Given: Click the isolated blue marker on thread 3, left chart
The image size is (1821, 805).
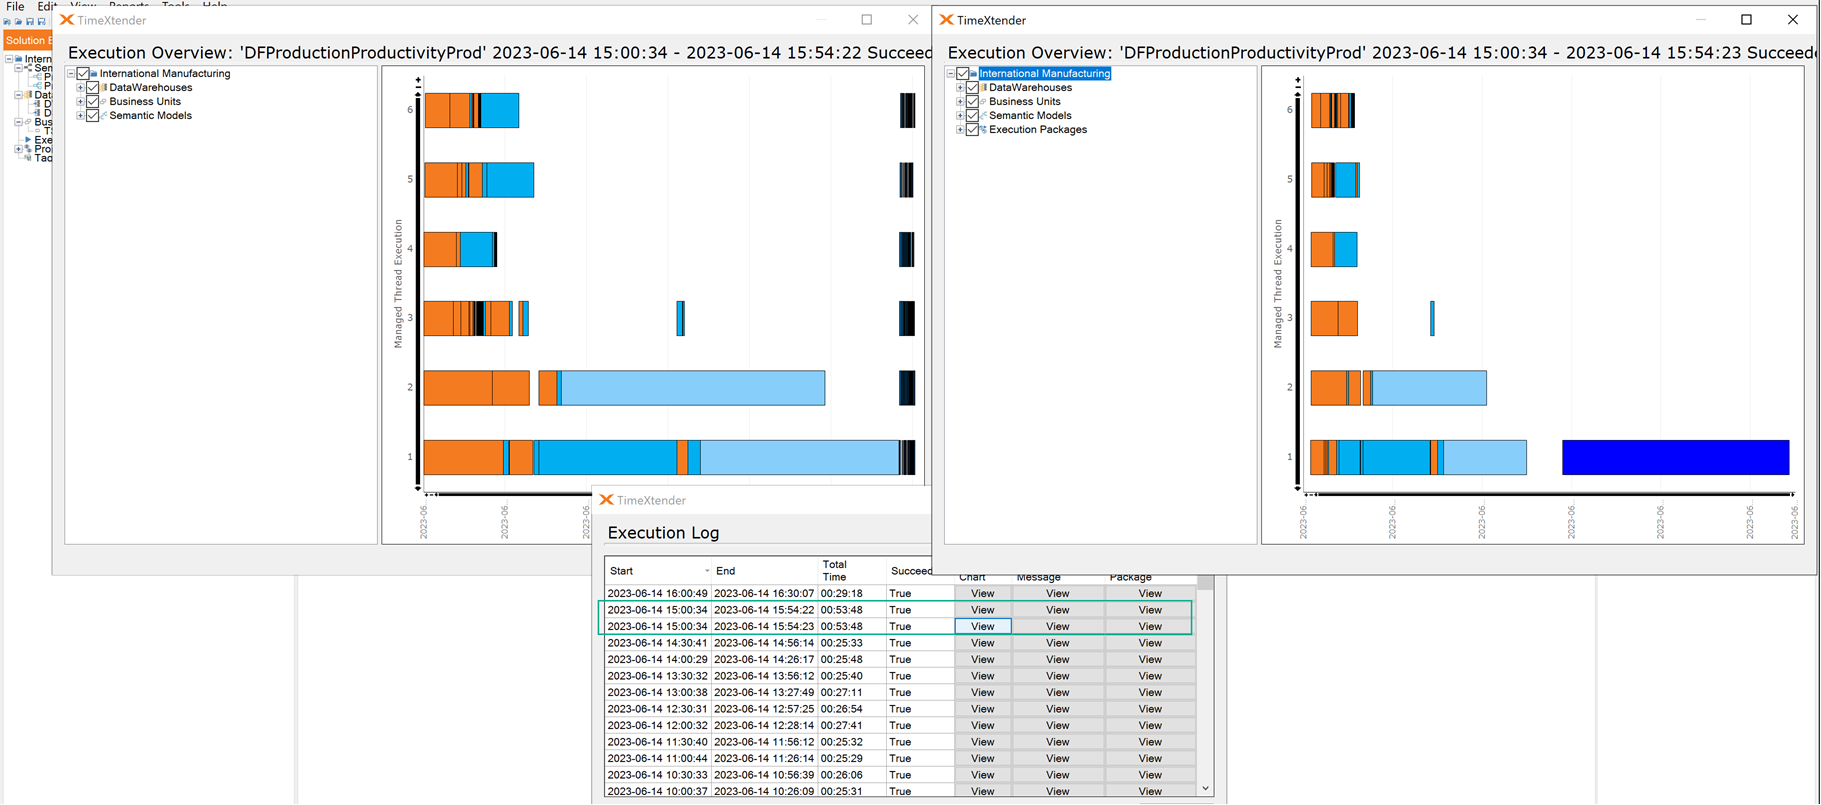Looking at the screenshot, I should coord(681,318).
